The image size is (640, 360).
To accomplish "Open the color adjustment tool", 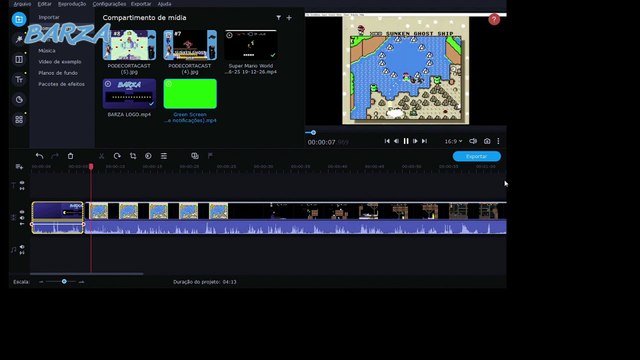I will click(148, 156).
